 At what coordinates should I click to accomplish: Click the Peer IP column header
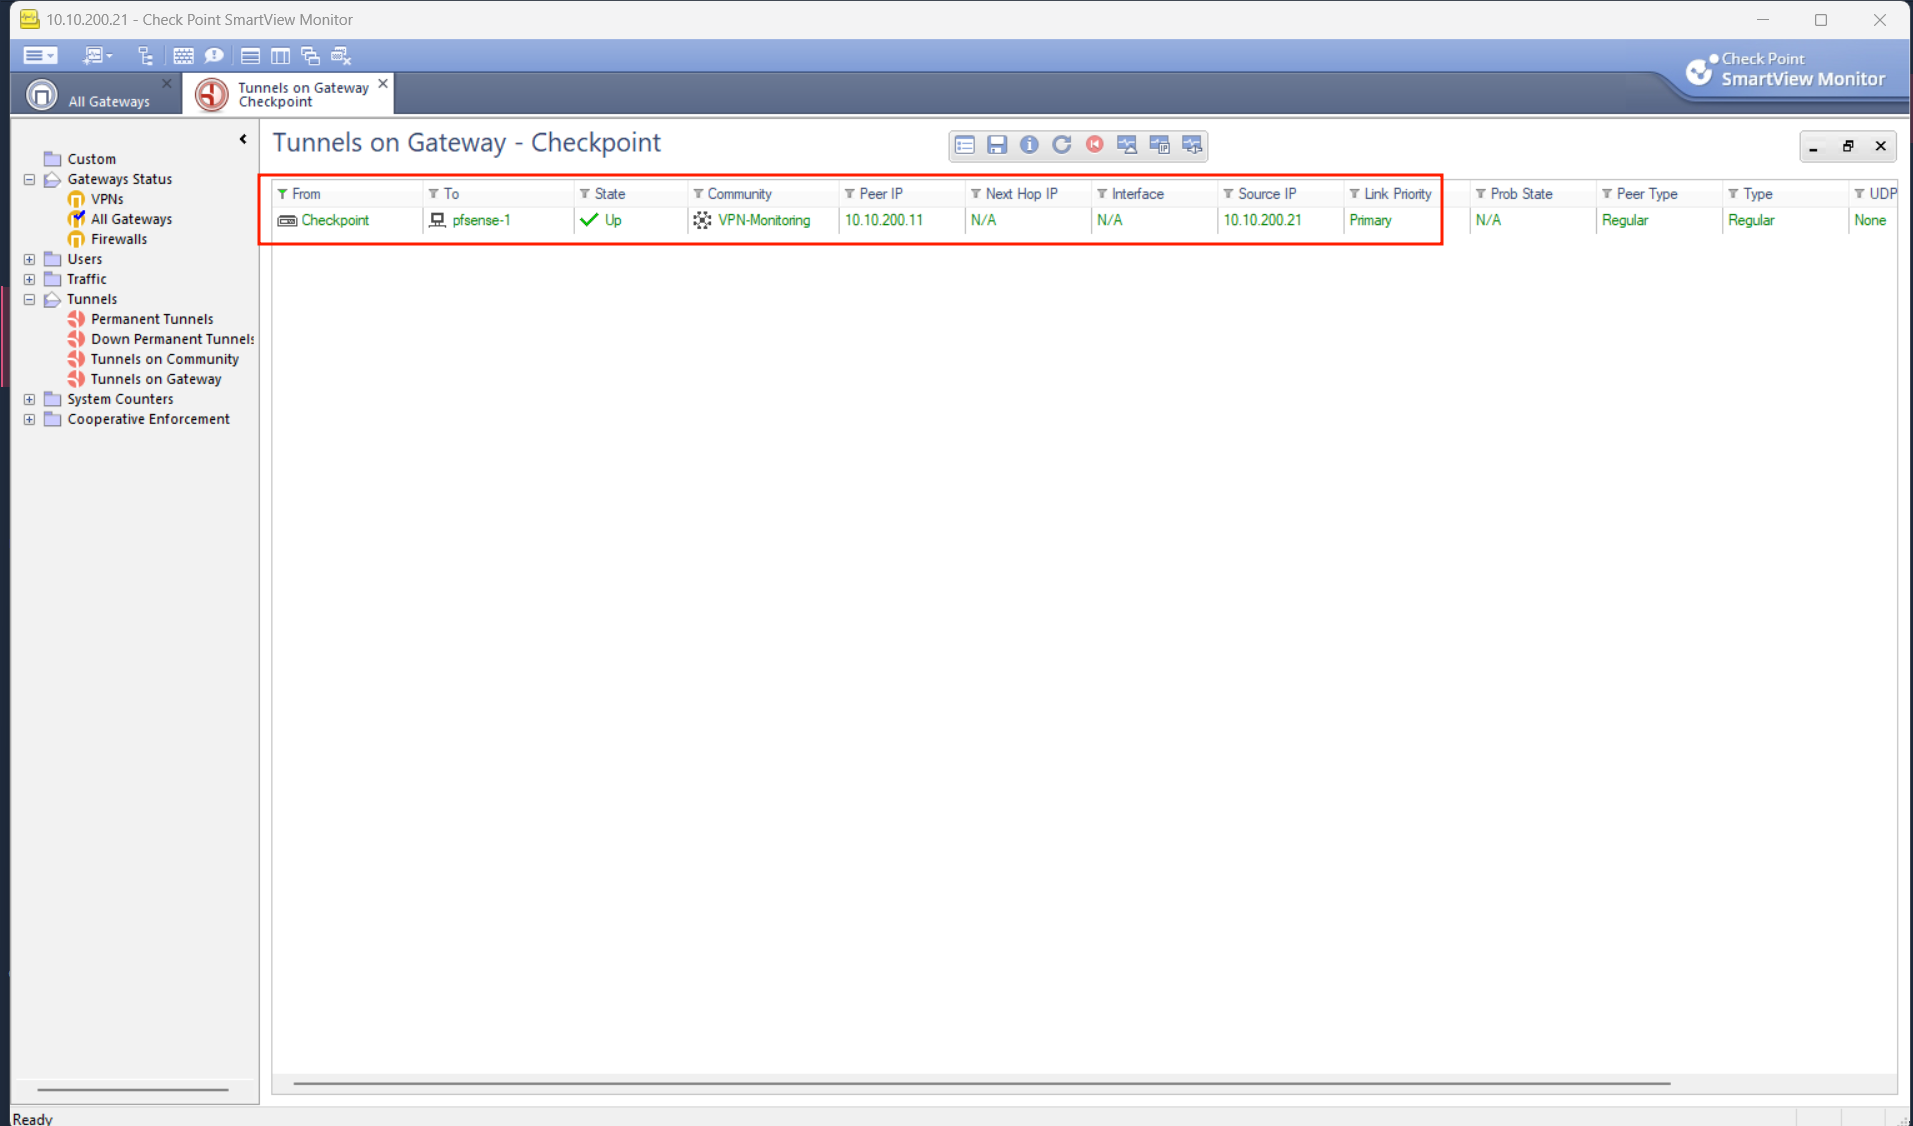point(902,194)
